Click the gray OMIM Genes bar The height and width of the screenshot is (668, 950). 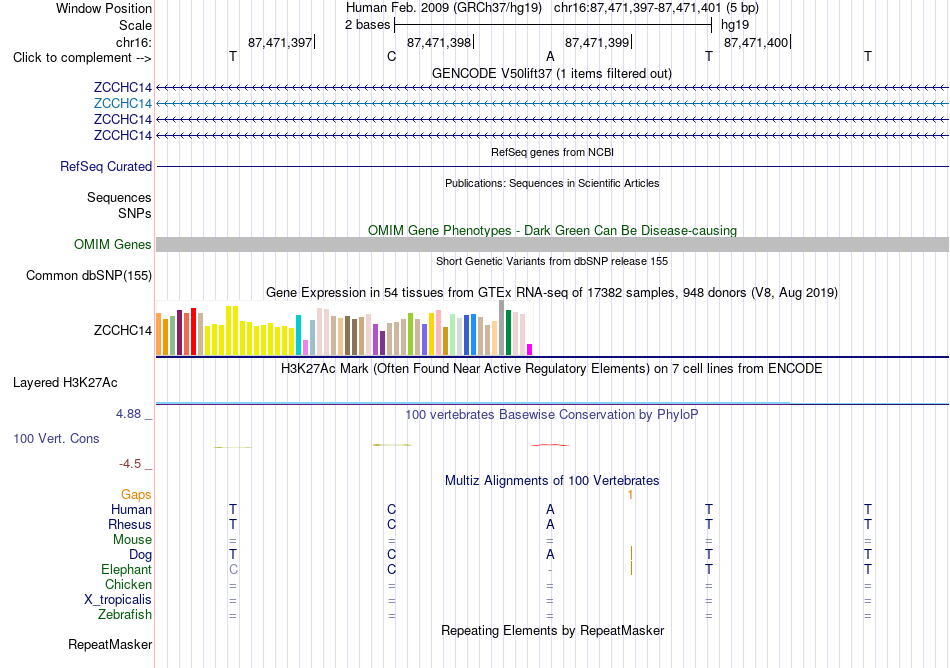[552, 245]
